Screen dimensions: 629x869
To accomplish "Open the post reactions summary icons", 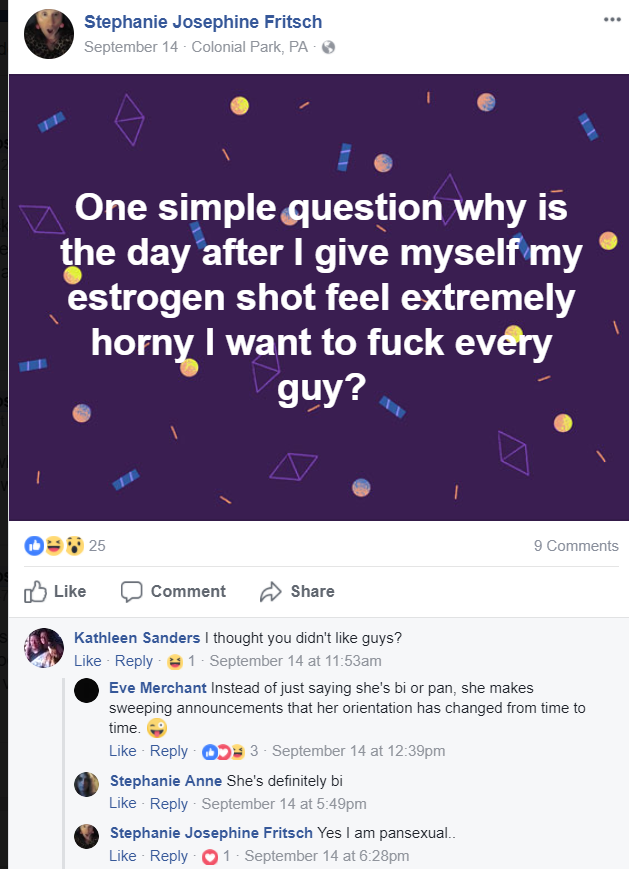I will coord(54,545).
